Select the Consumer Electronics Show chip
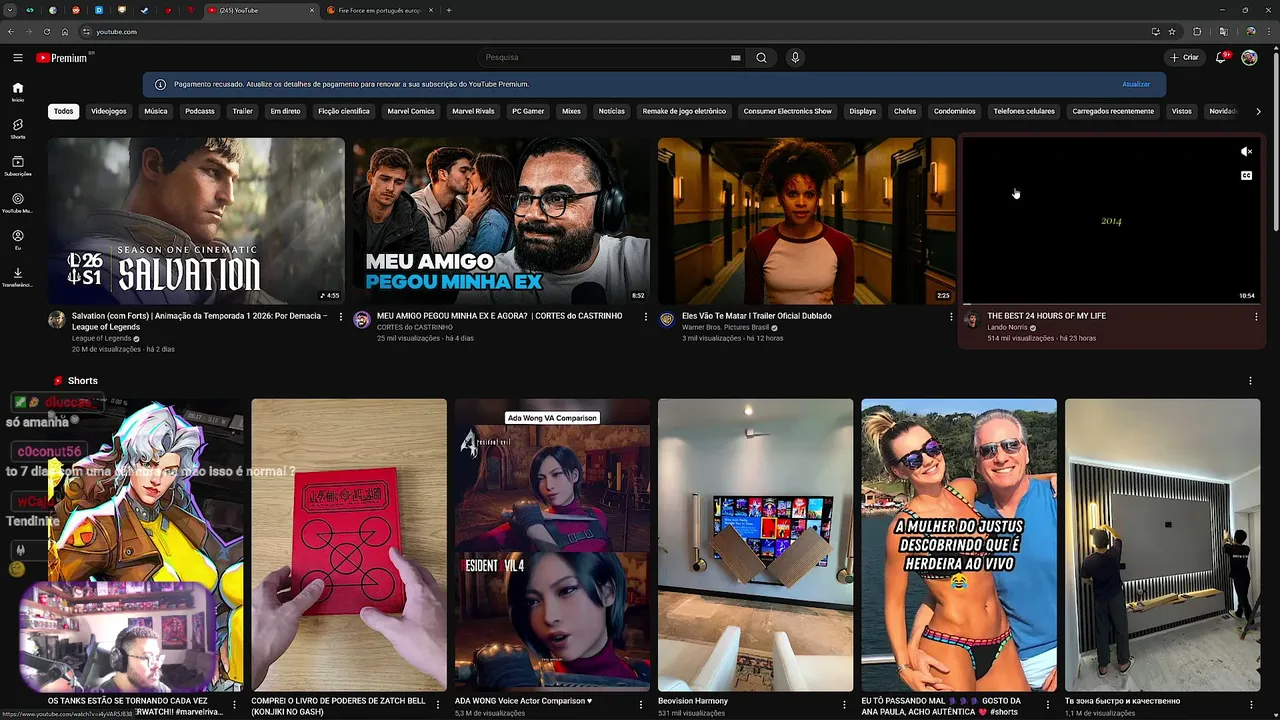 tap(788, 111)
